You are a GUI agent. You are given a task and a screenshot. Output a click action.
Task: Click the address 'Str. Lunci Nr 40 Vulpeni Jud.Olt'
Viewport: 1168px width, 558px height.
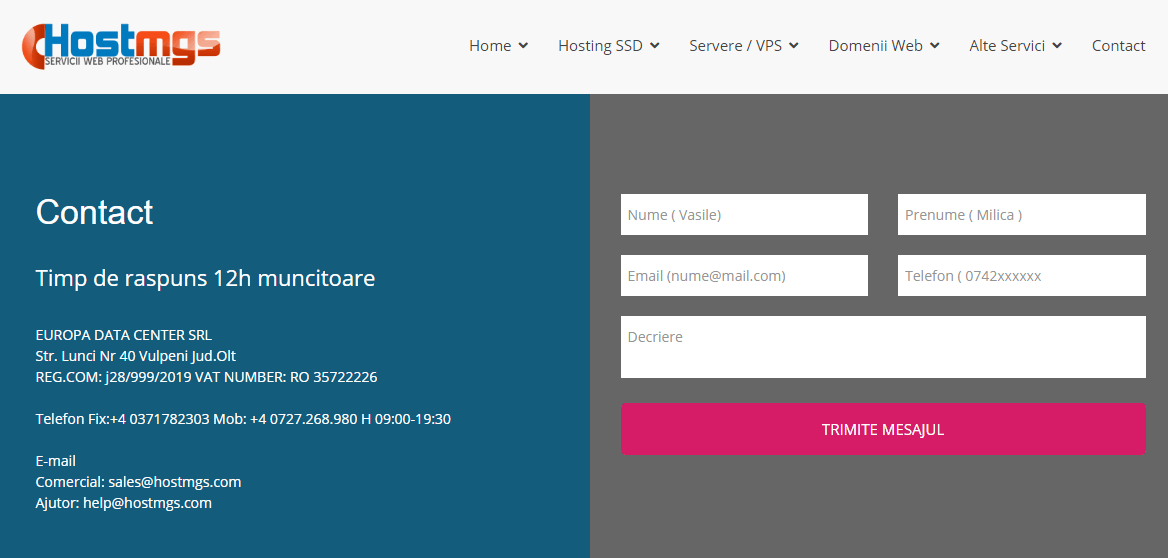[136, 356]
